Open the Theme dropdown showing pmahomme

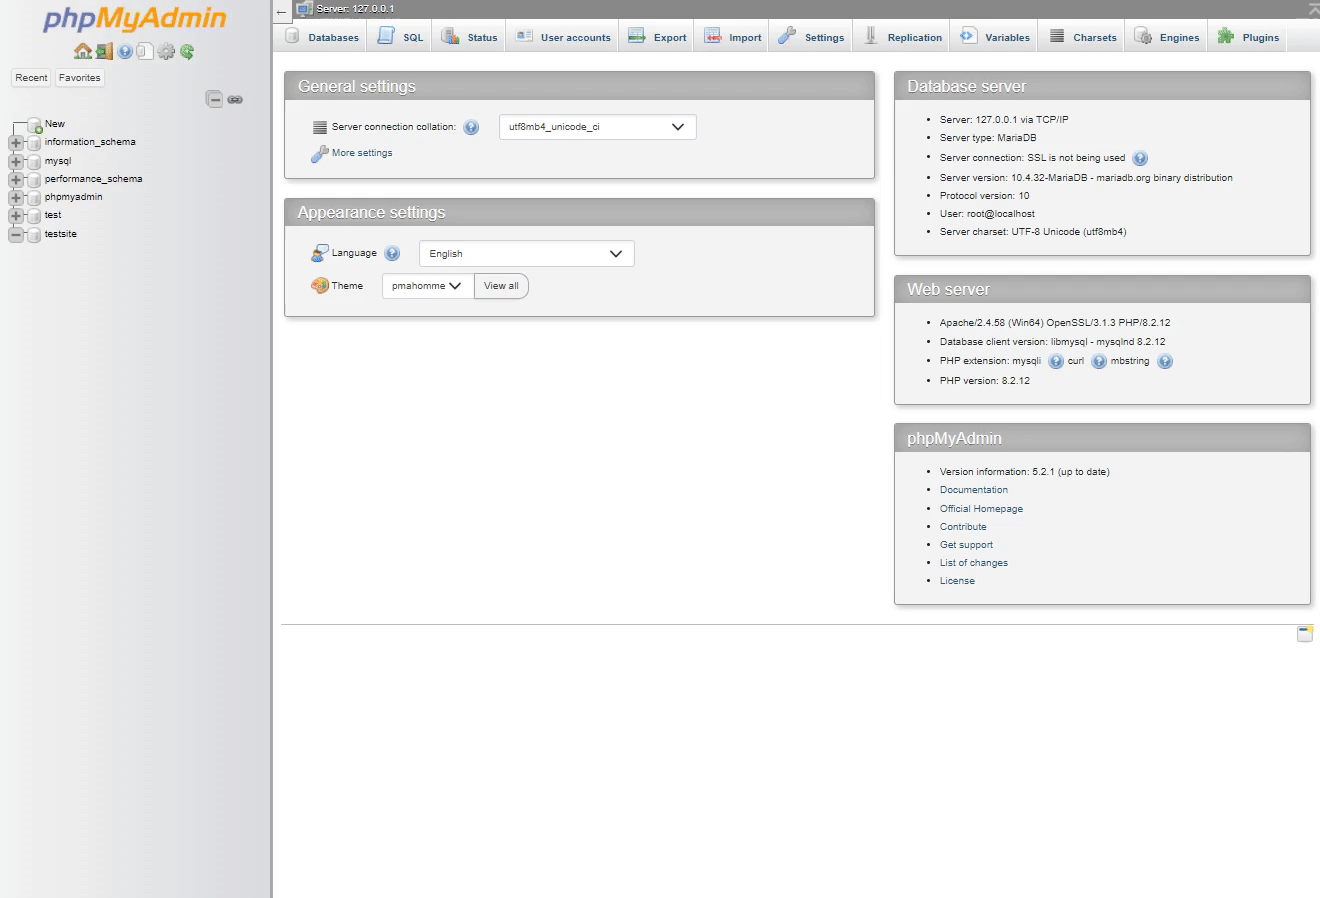(x=428, y=286)
